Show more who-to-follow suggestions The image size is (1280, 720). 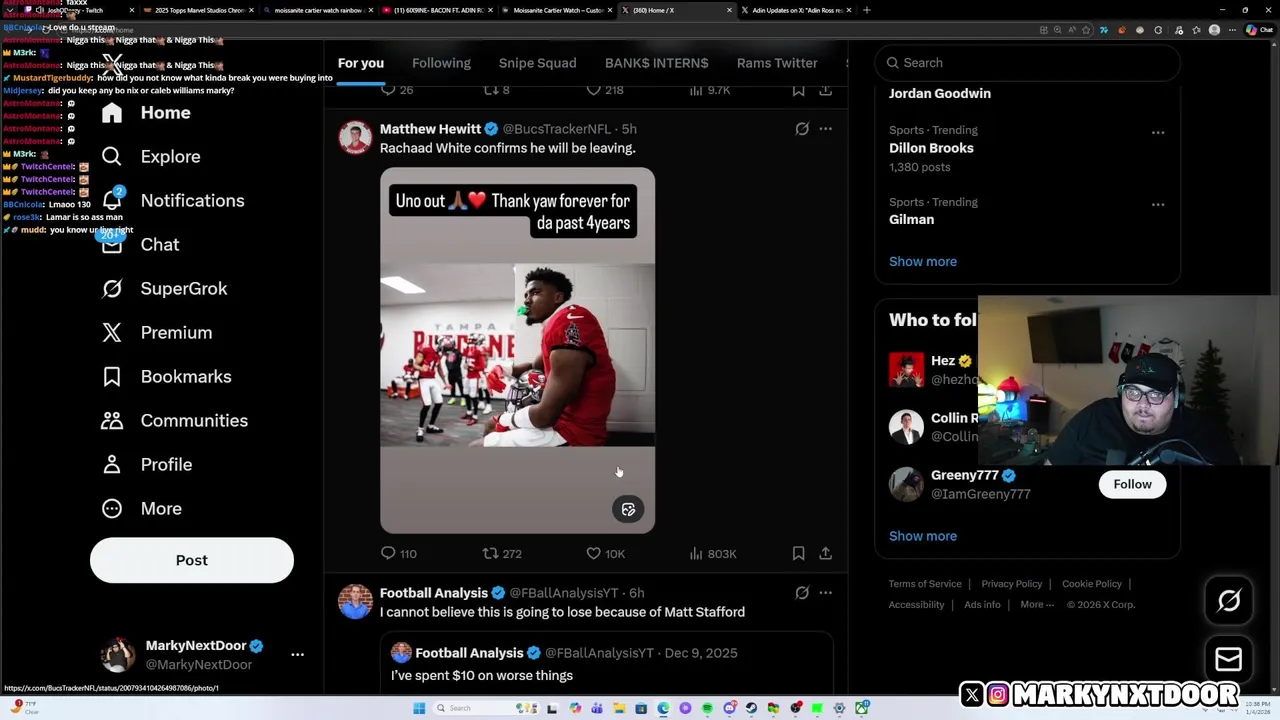923,536
